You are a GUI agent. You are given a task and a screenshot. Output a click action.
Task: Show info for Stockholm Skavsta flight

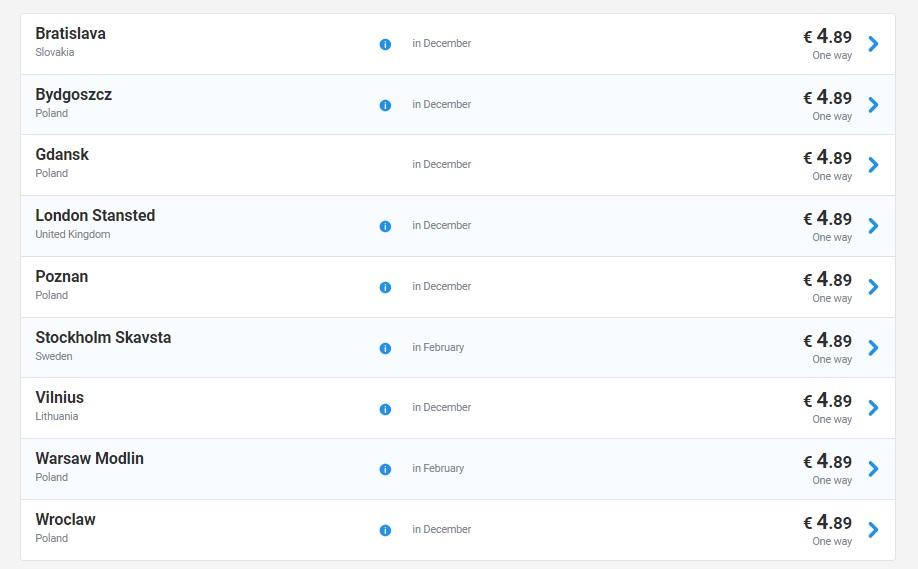coord(385,349)
